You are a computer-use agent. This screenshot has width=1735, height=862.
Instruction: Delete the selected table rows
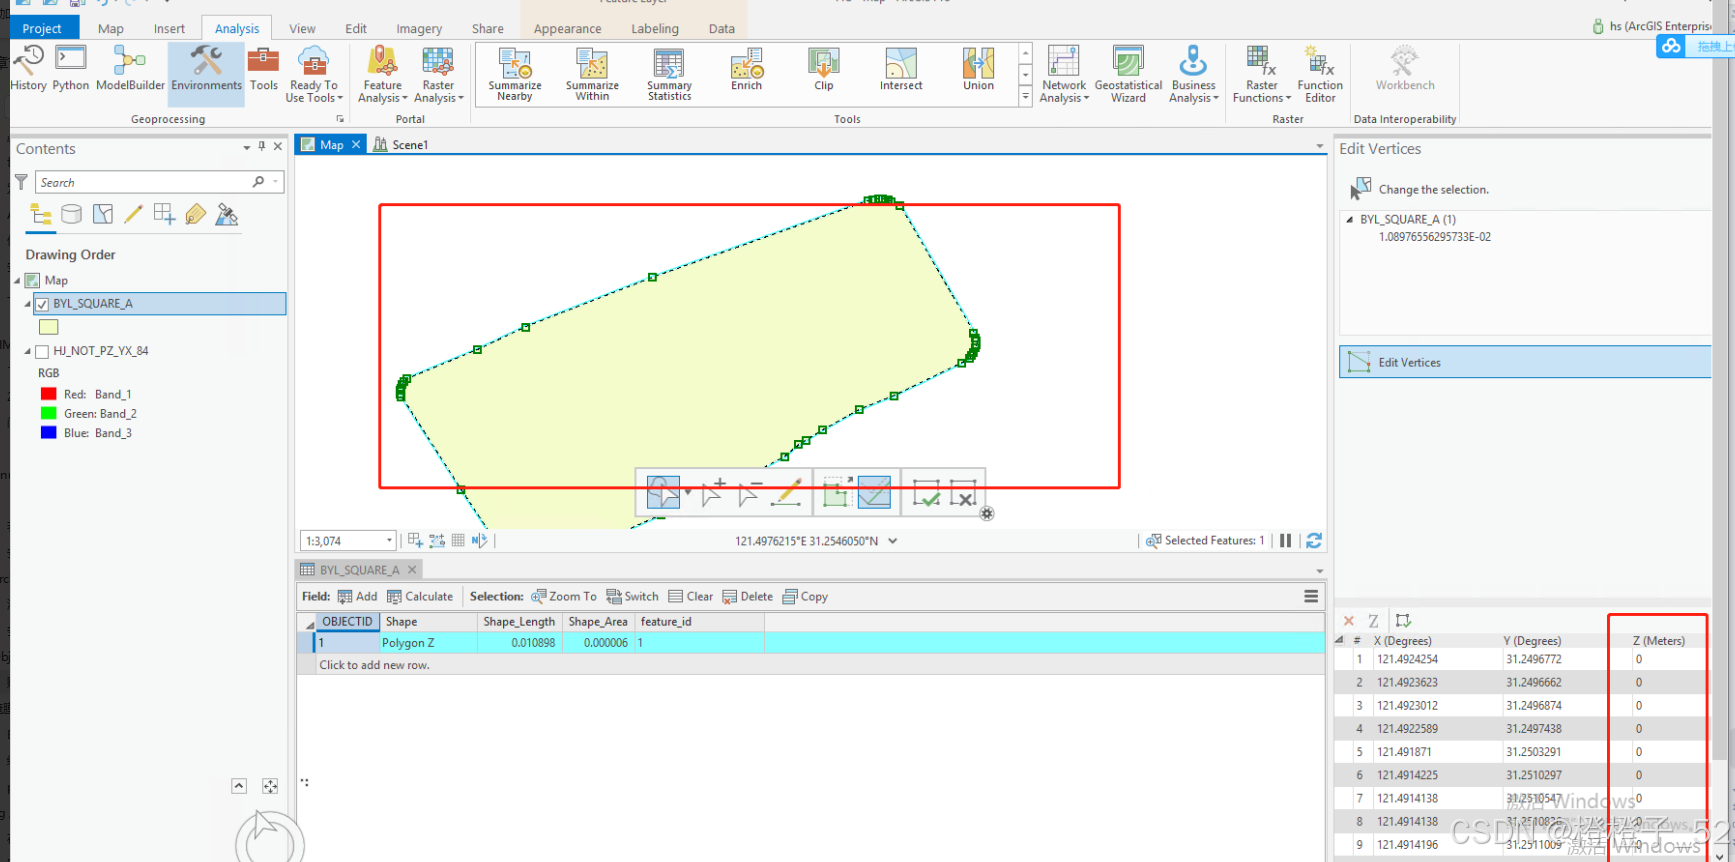747,597
